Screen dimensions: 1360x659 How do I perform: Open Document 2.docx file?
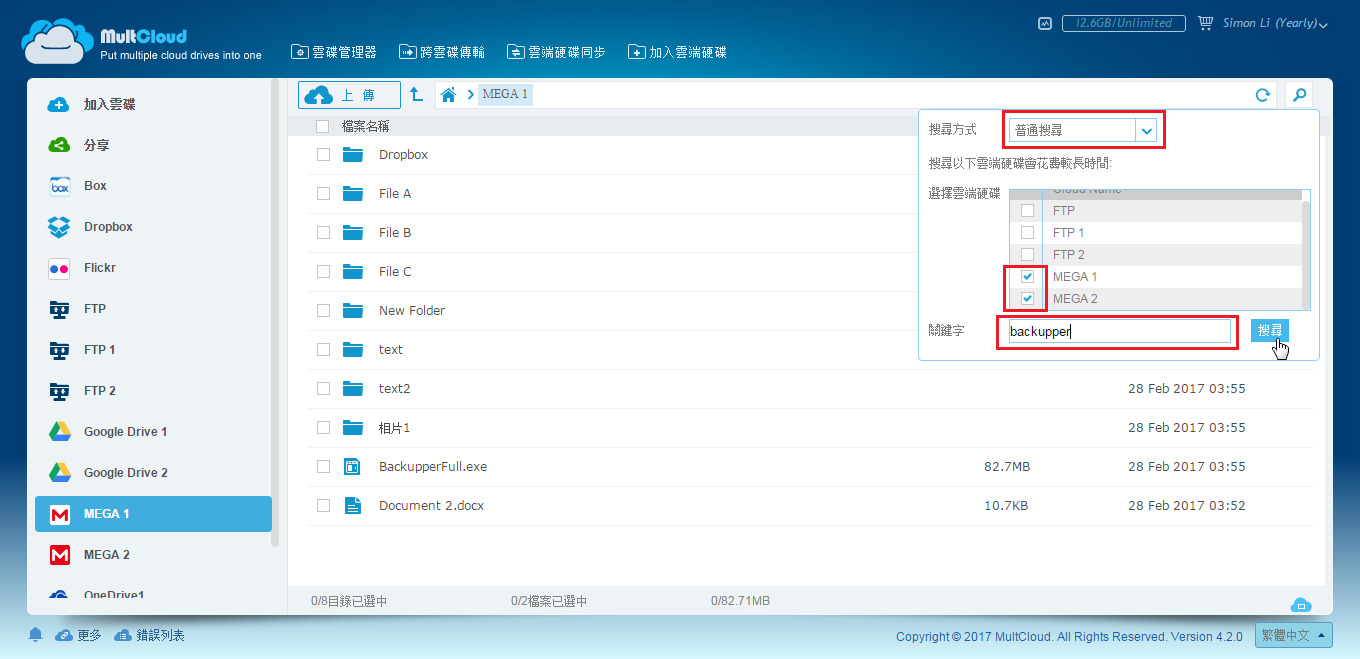431,505
